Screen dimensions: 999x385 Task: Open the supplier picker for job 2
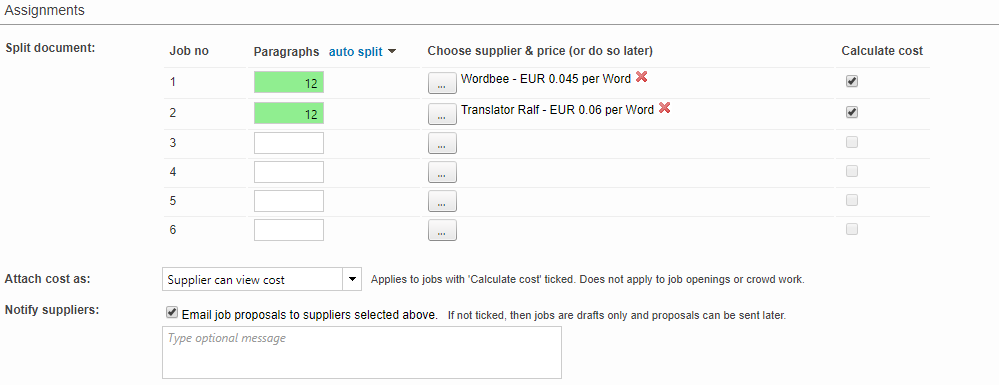442,114
